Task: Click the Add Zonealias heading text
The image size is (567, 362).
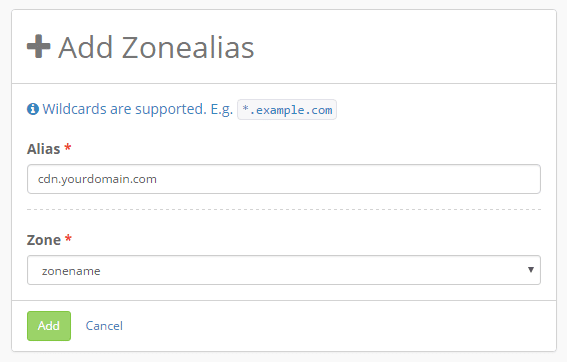Action: [156, 47]
